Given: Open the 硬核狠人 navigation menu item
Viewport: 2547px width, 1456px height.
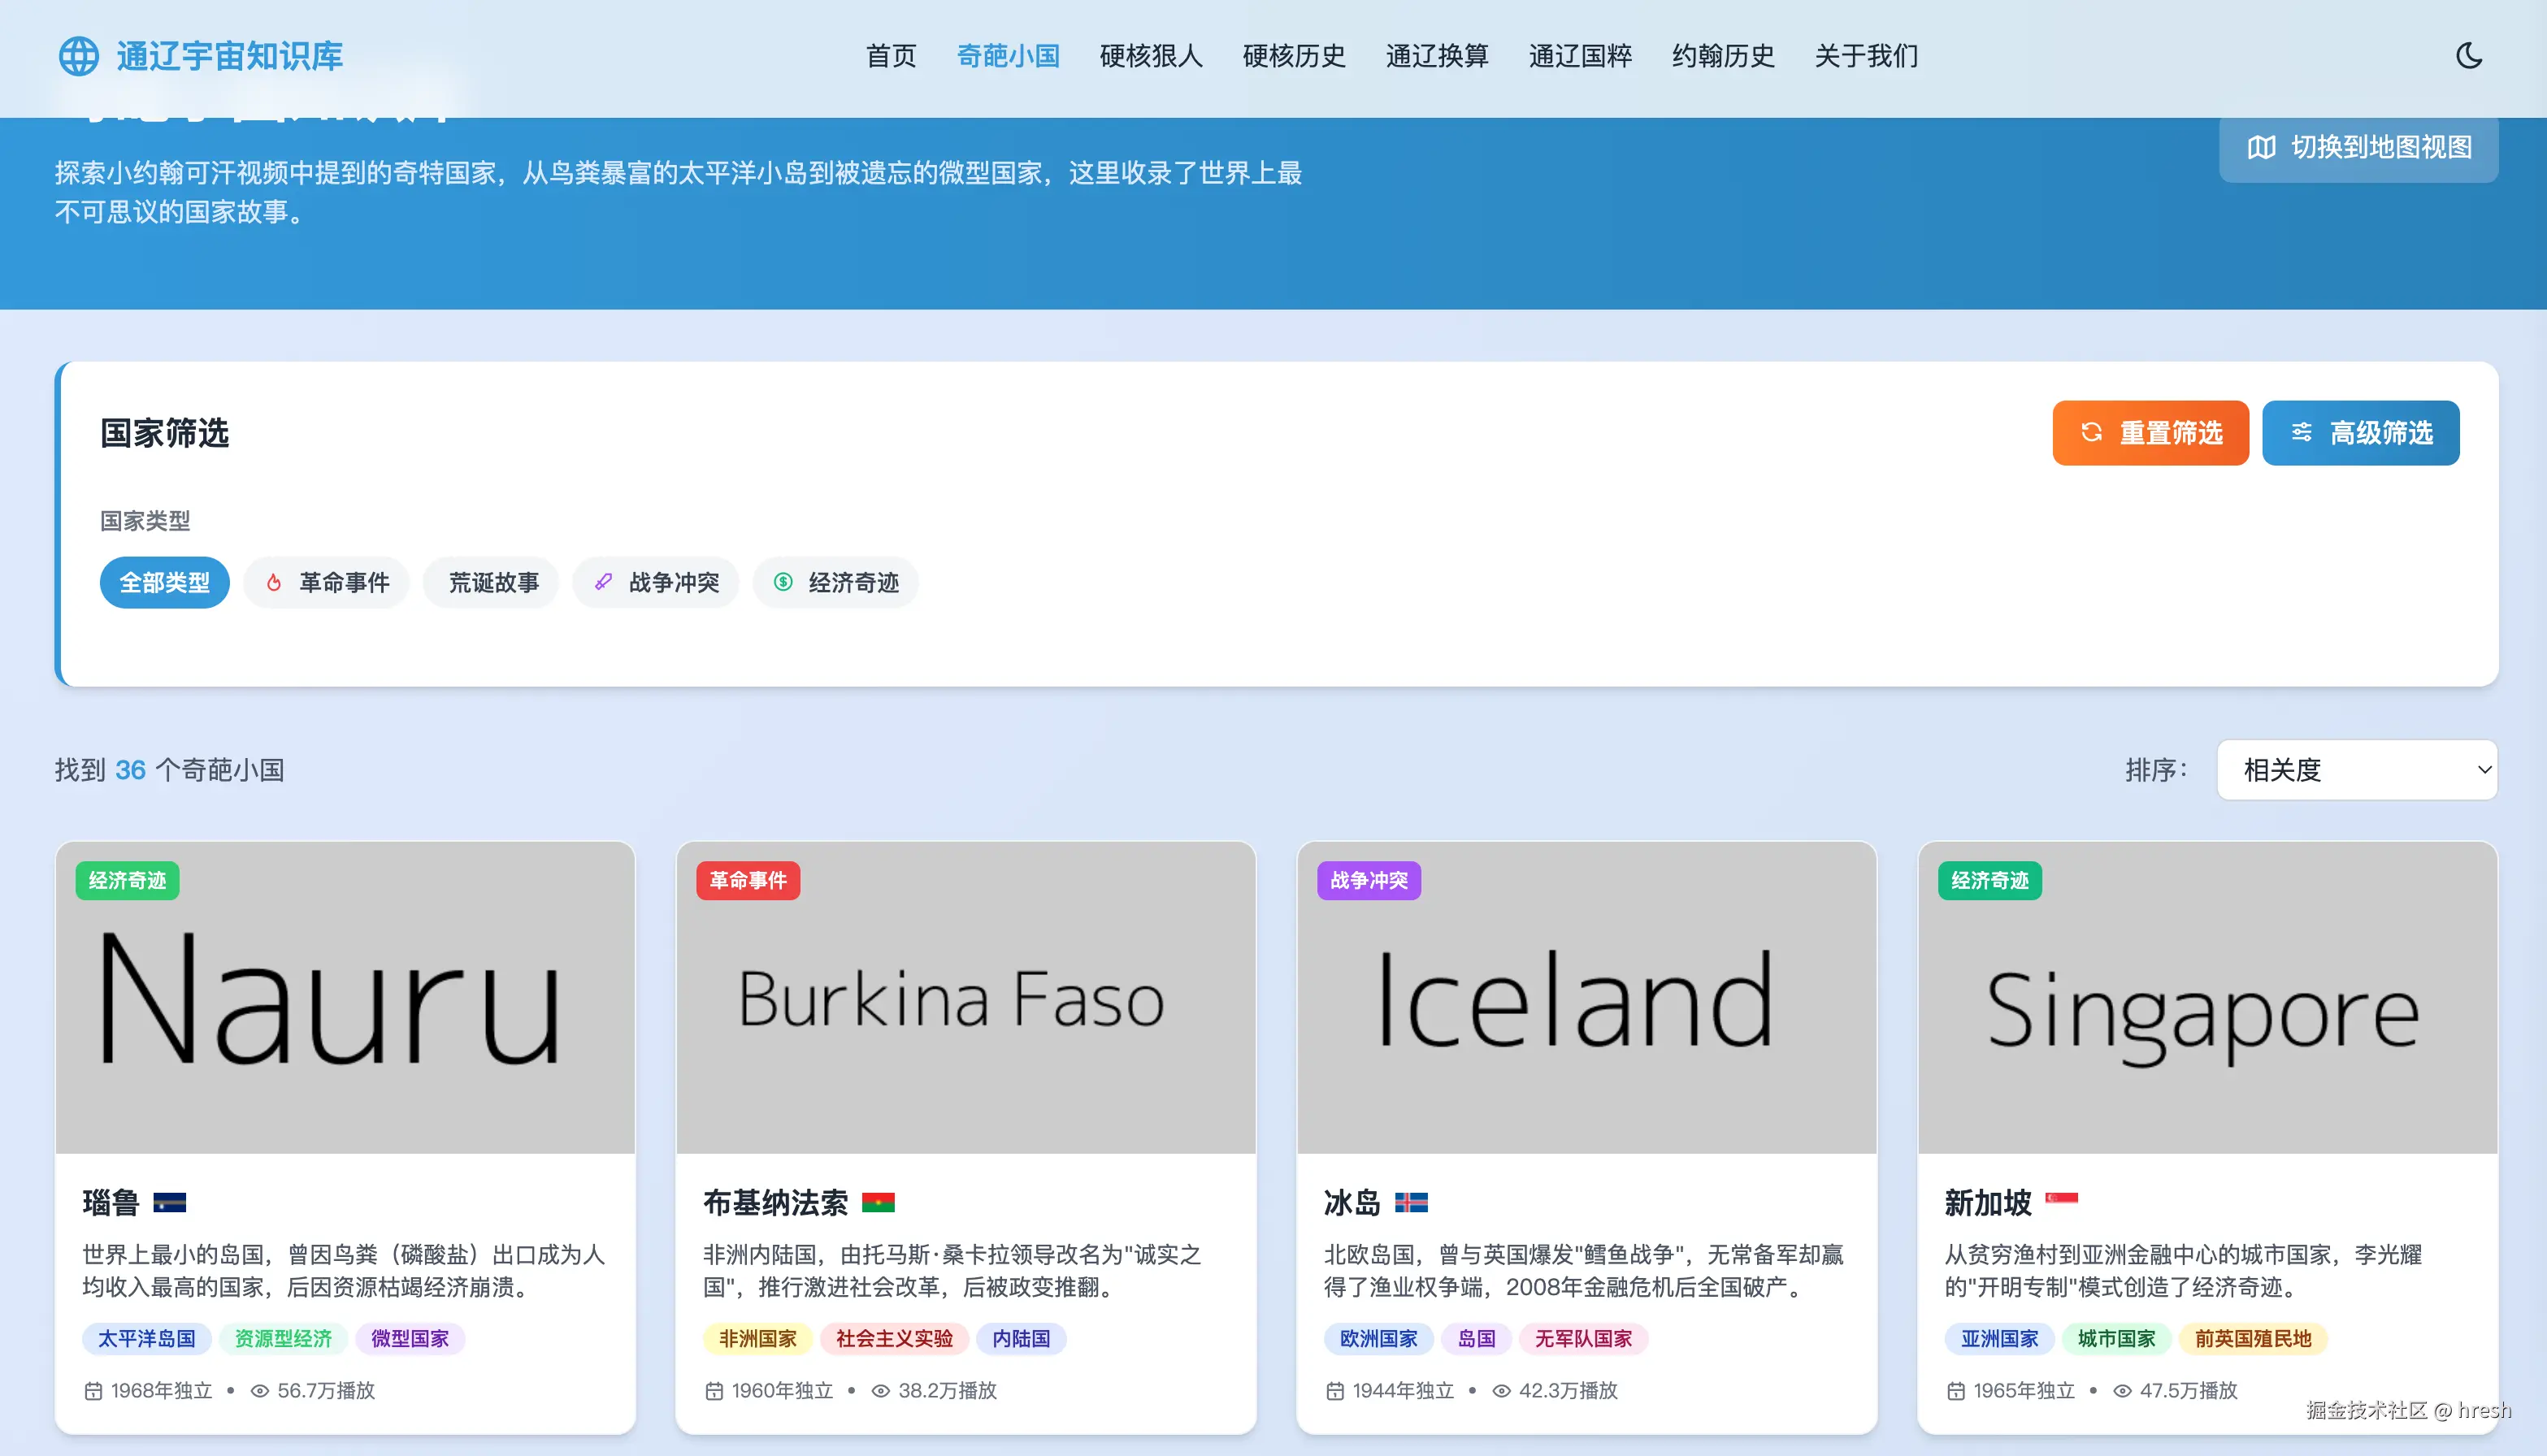Looking at the screenshot, I should tap(1150, 56).
